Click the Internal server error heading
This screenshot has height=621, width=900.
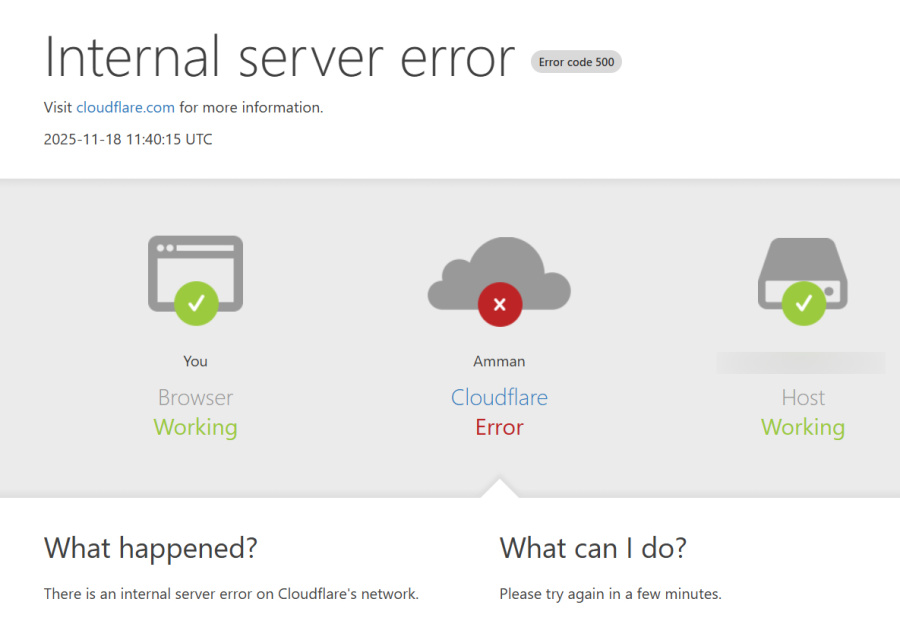(x=279, y=58)
